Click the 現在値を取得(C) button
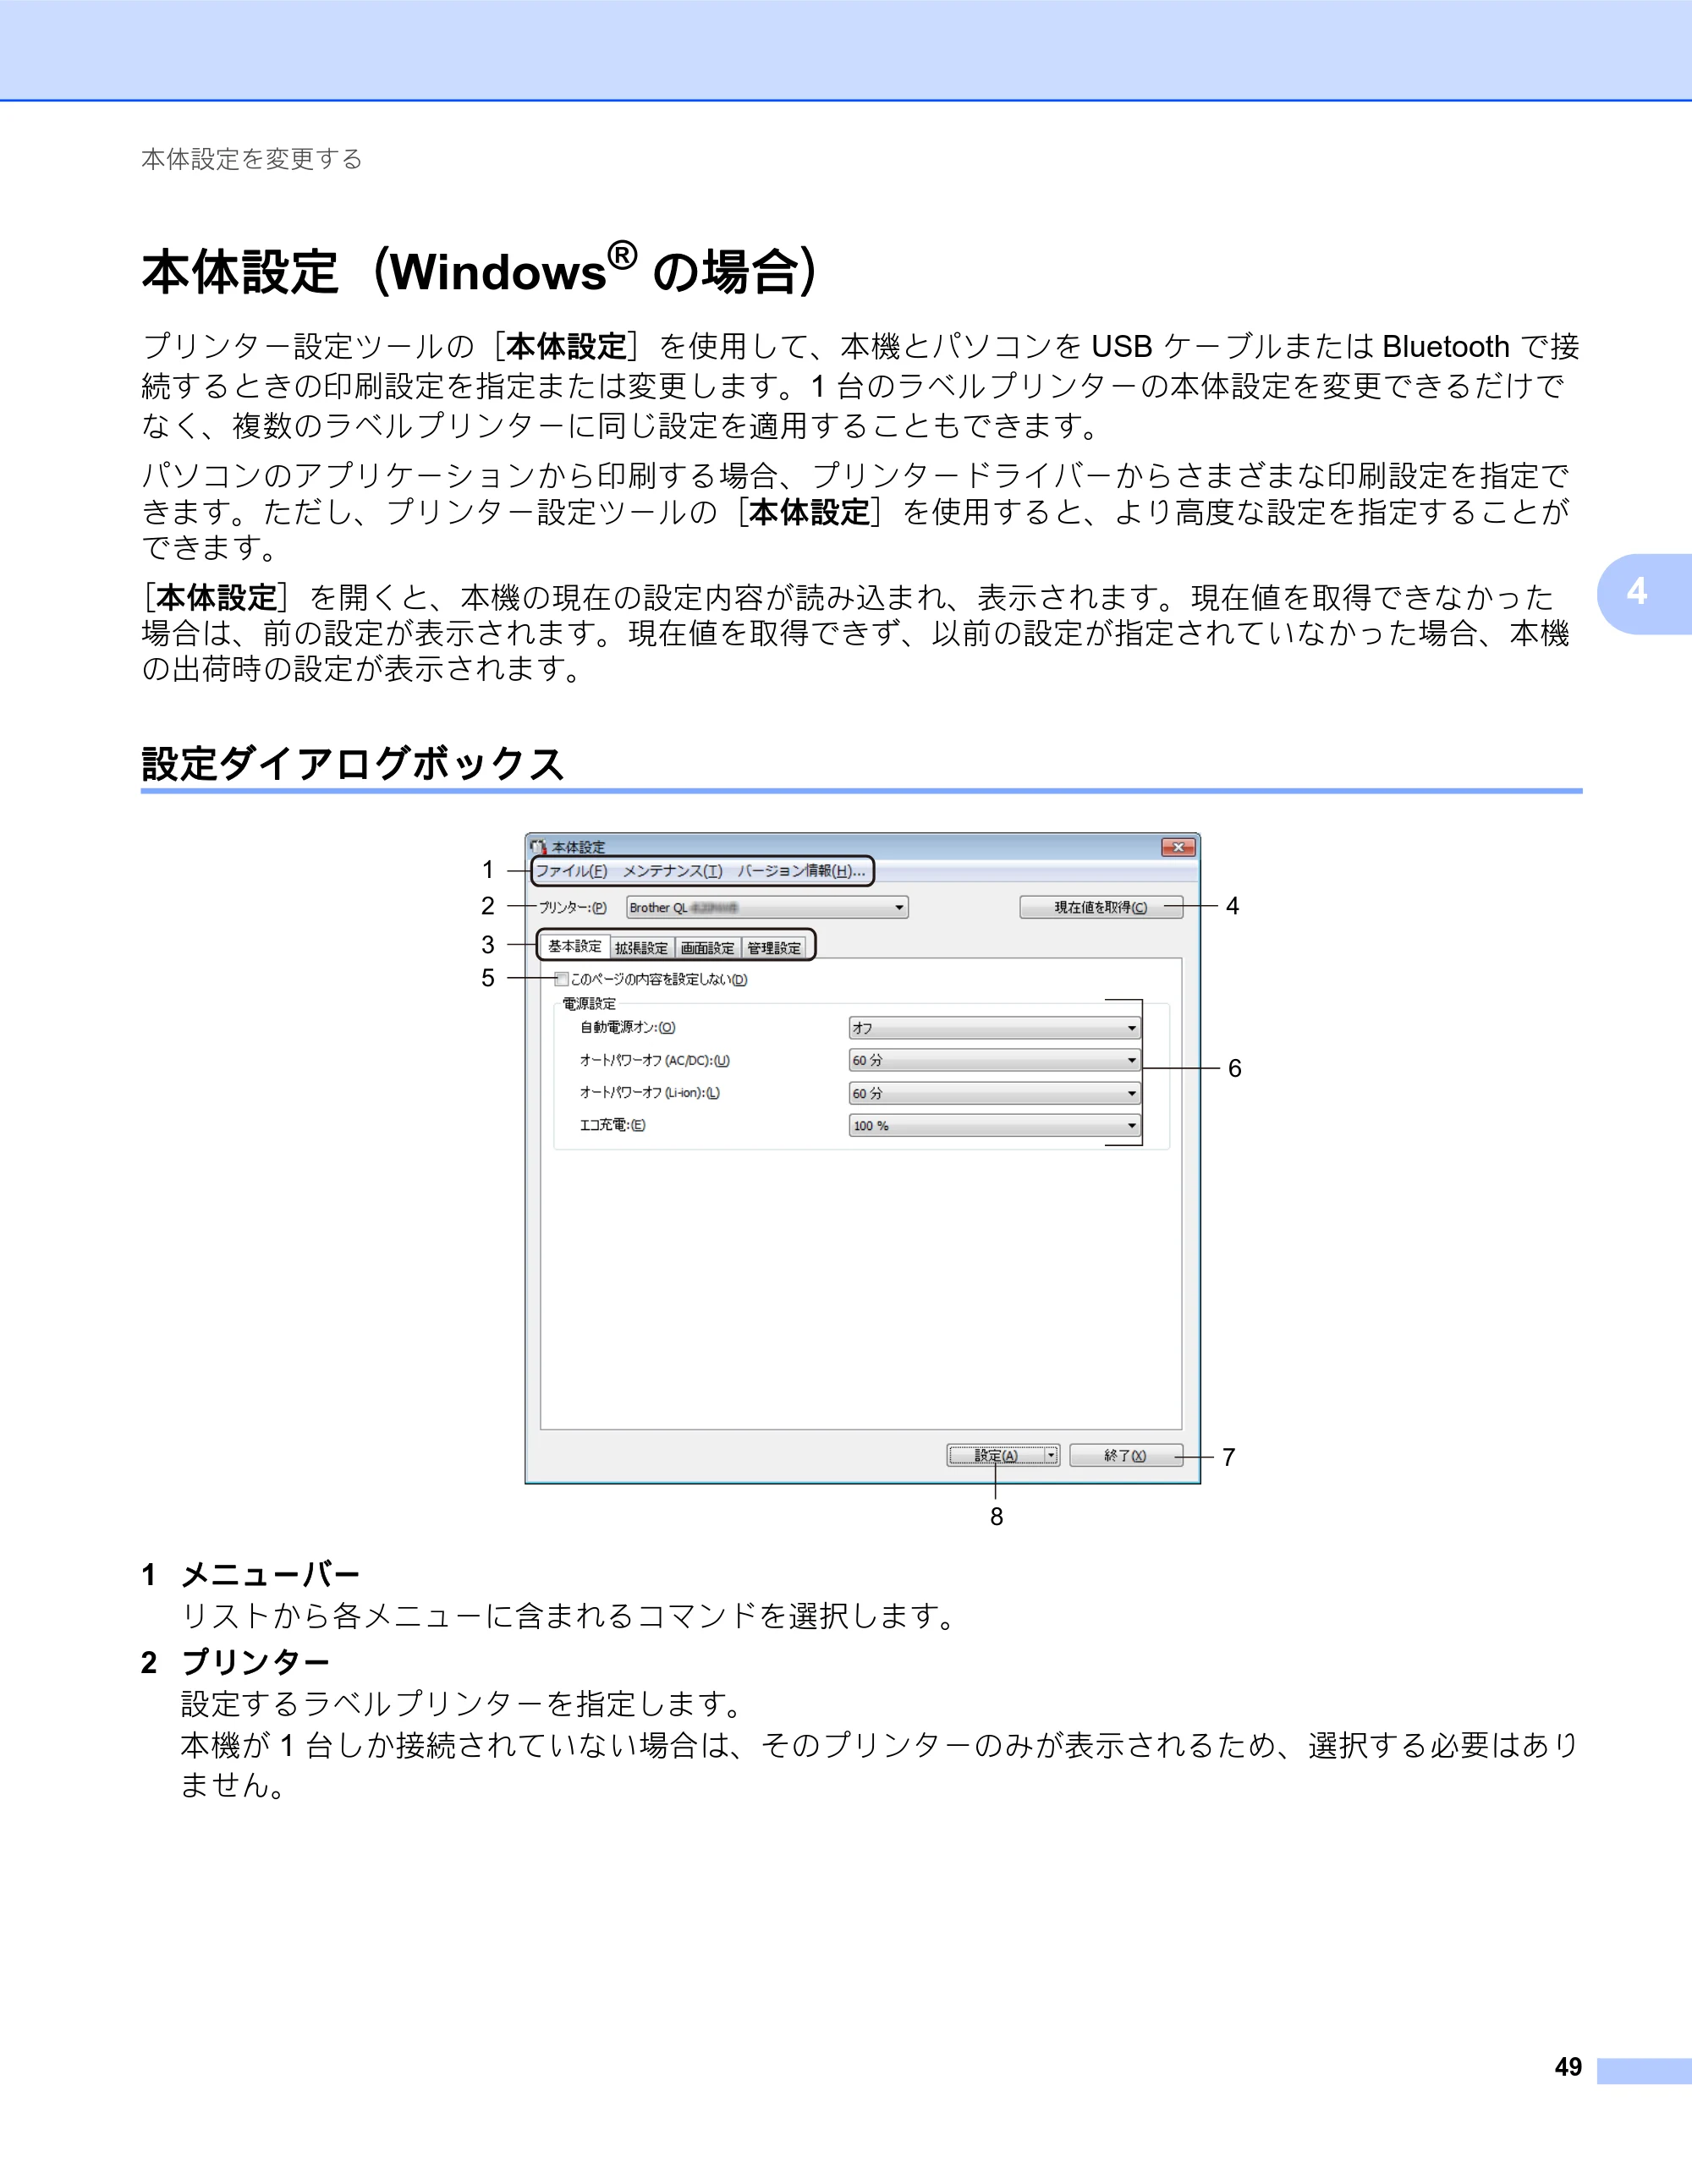 click(1101, 907)
